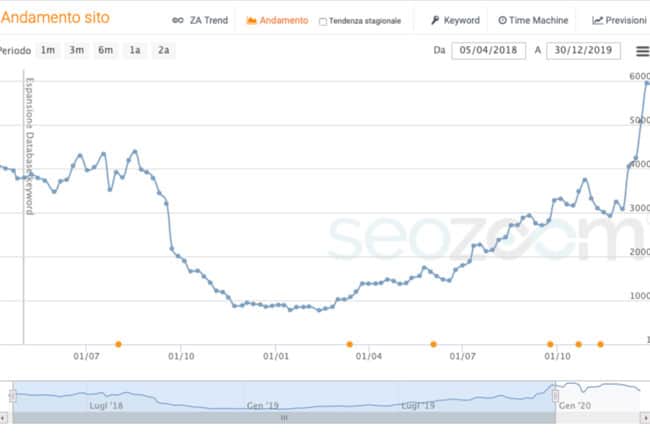Select the 1m period option

pyautogui.click(x=48, y=50)
